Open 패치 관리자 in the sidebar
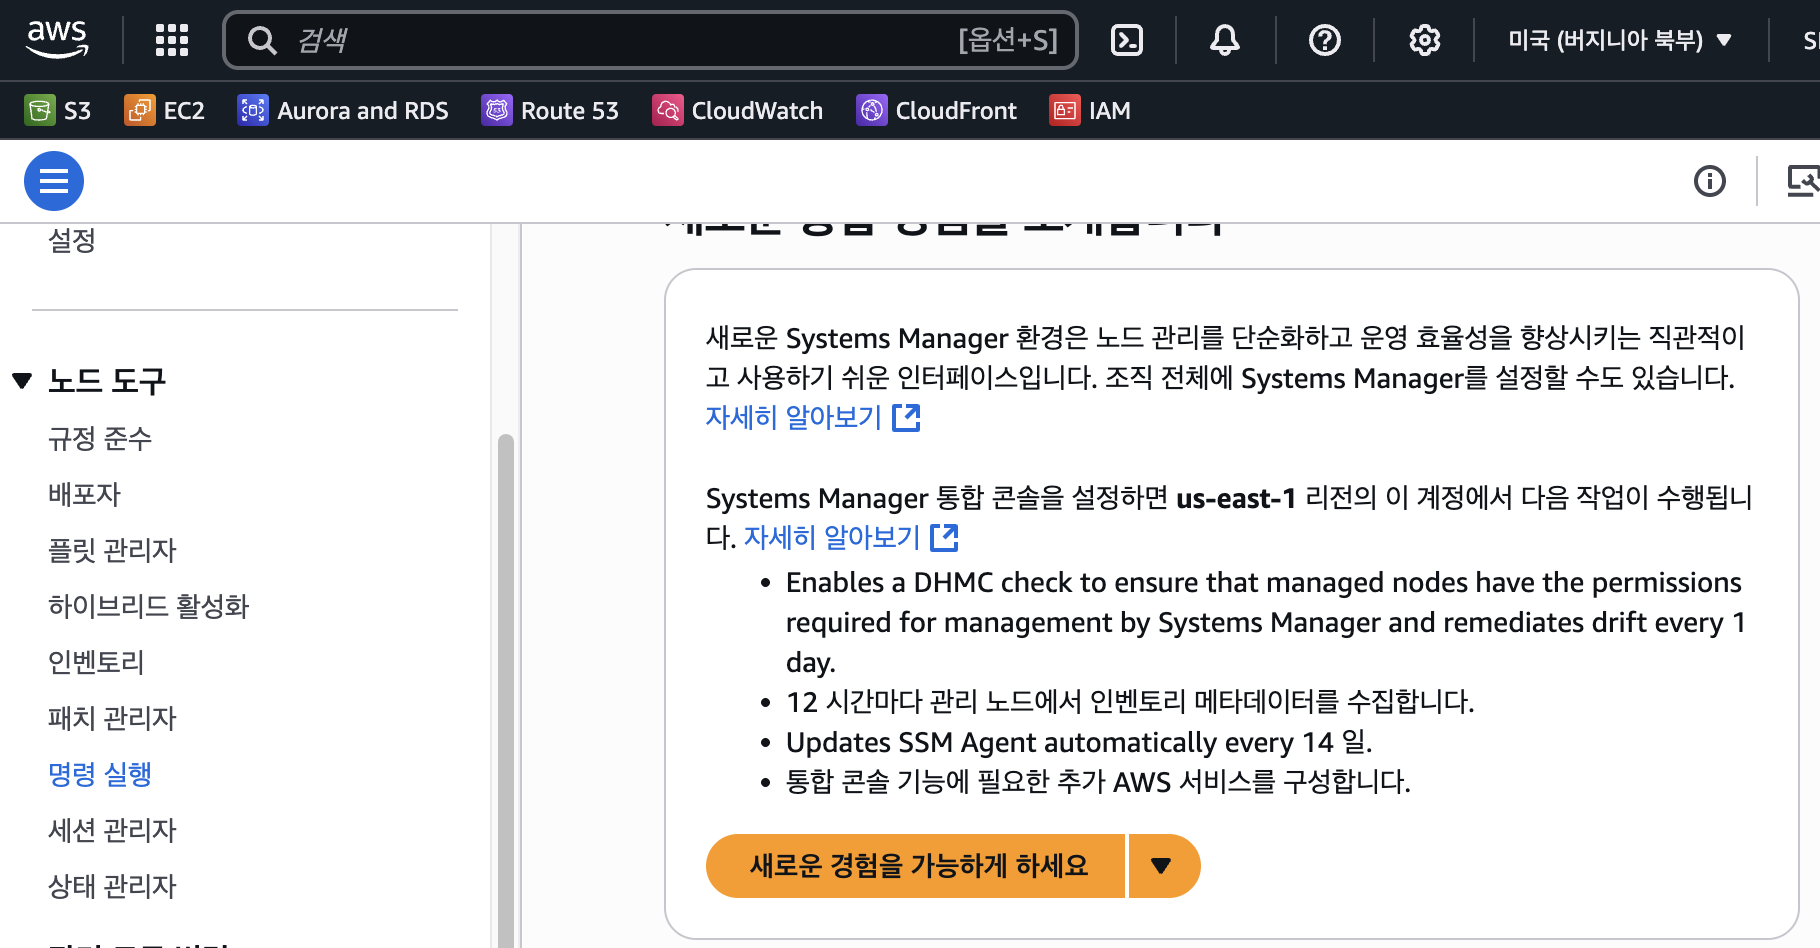This screenshot has height=948, width=1820. click(x=112, y=718)
